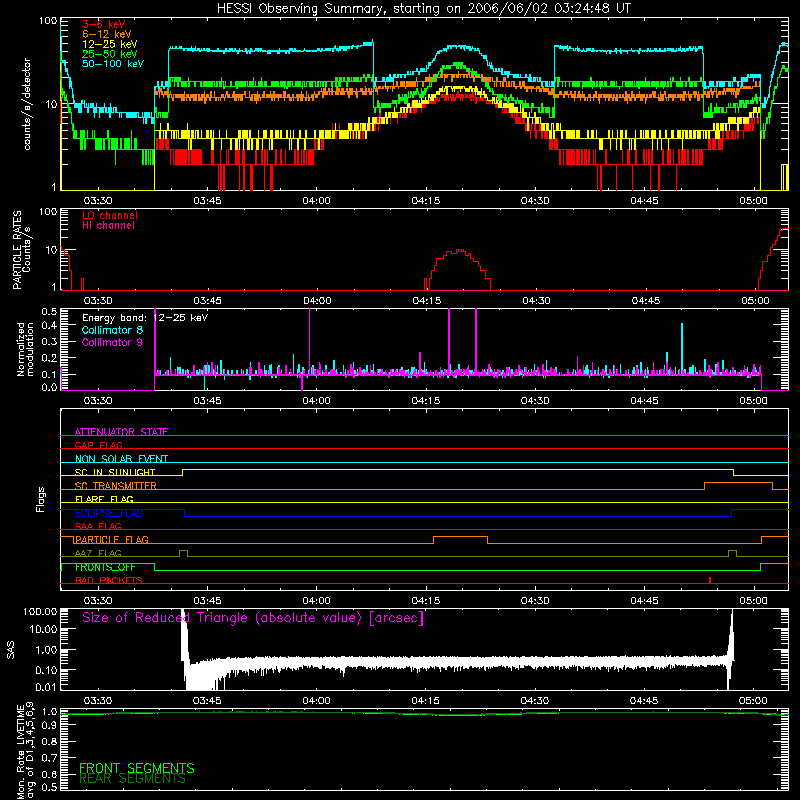800x800 pixels.
Task: Click the 0.7 value on LIVETIME axis
Action: (49, 757)
